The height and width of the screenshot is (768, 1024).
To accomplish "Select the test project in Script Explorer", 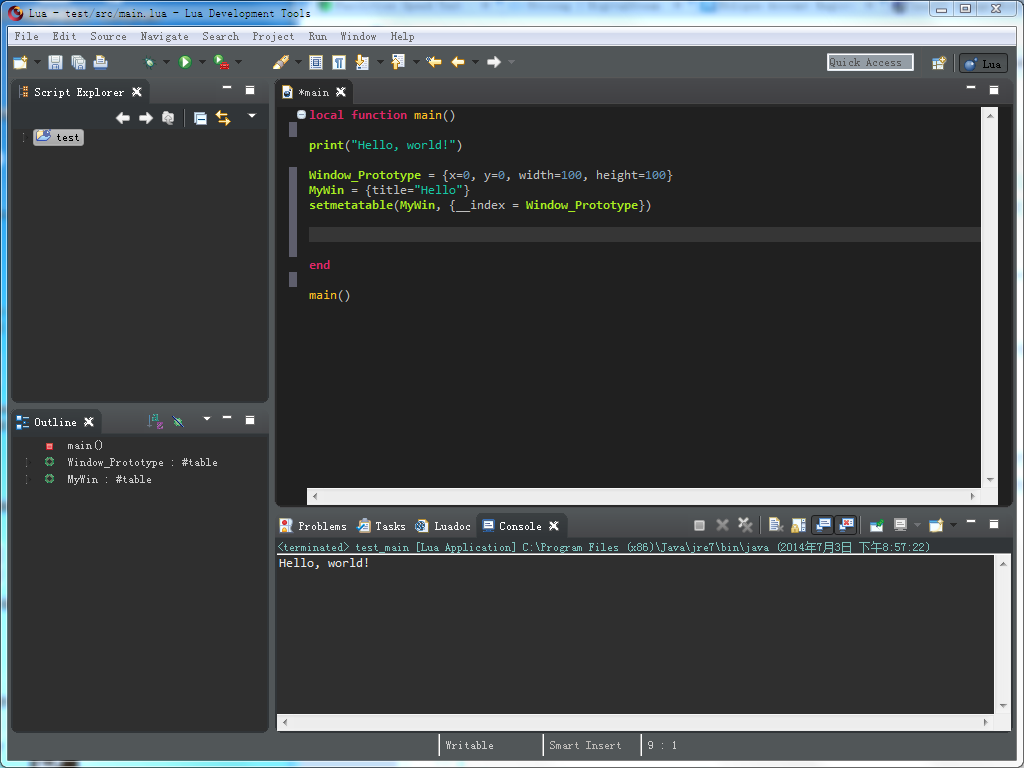I will click(x=67, y=137).
